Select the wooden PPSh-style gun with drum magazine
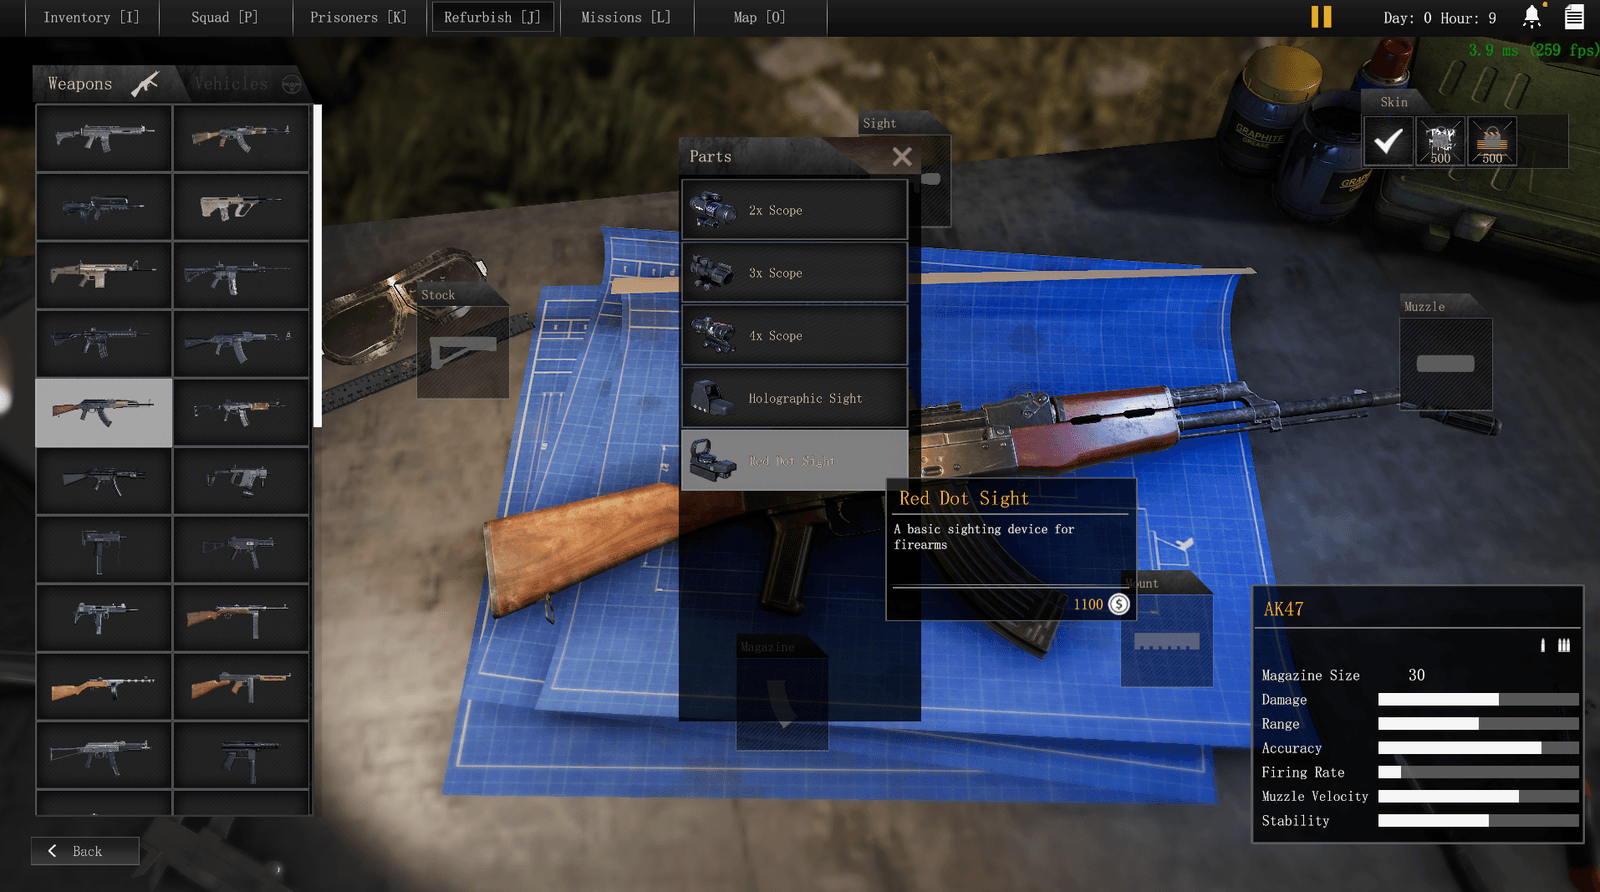 104,686
